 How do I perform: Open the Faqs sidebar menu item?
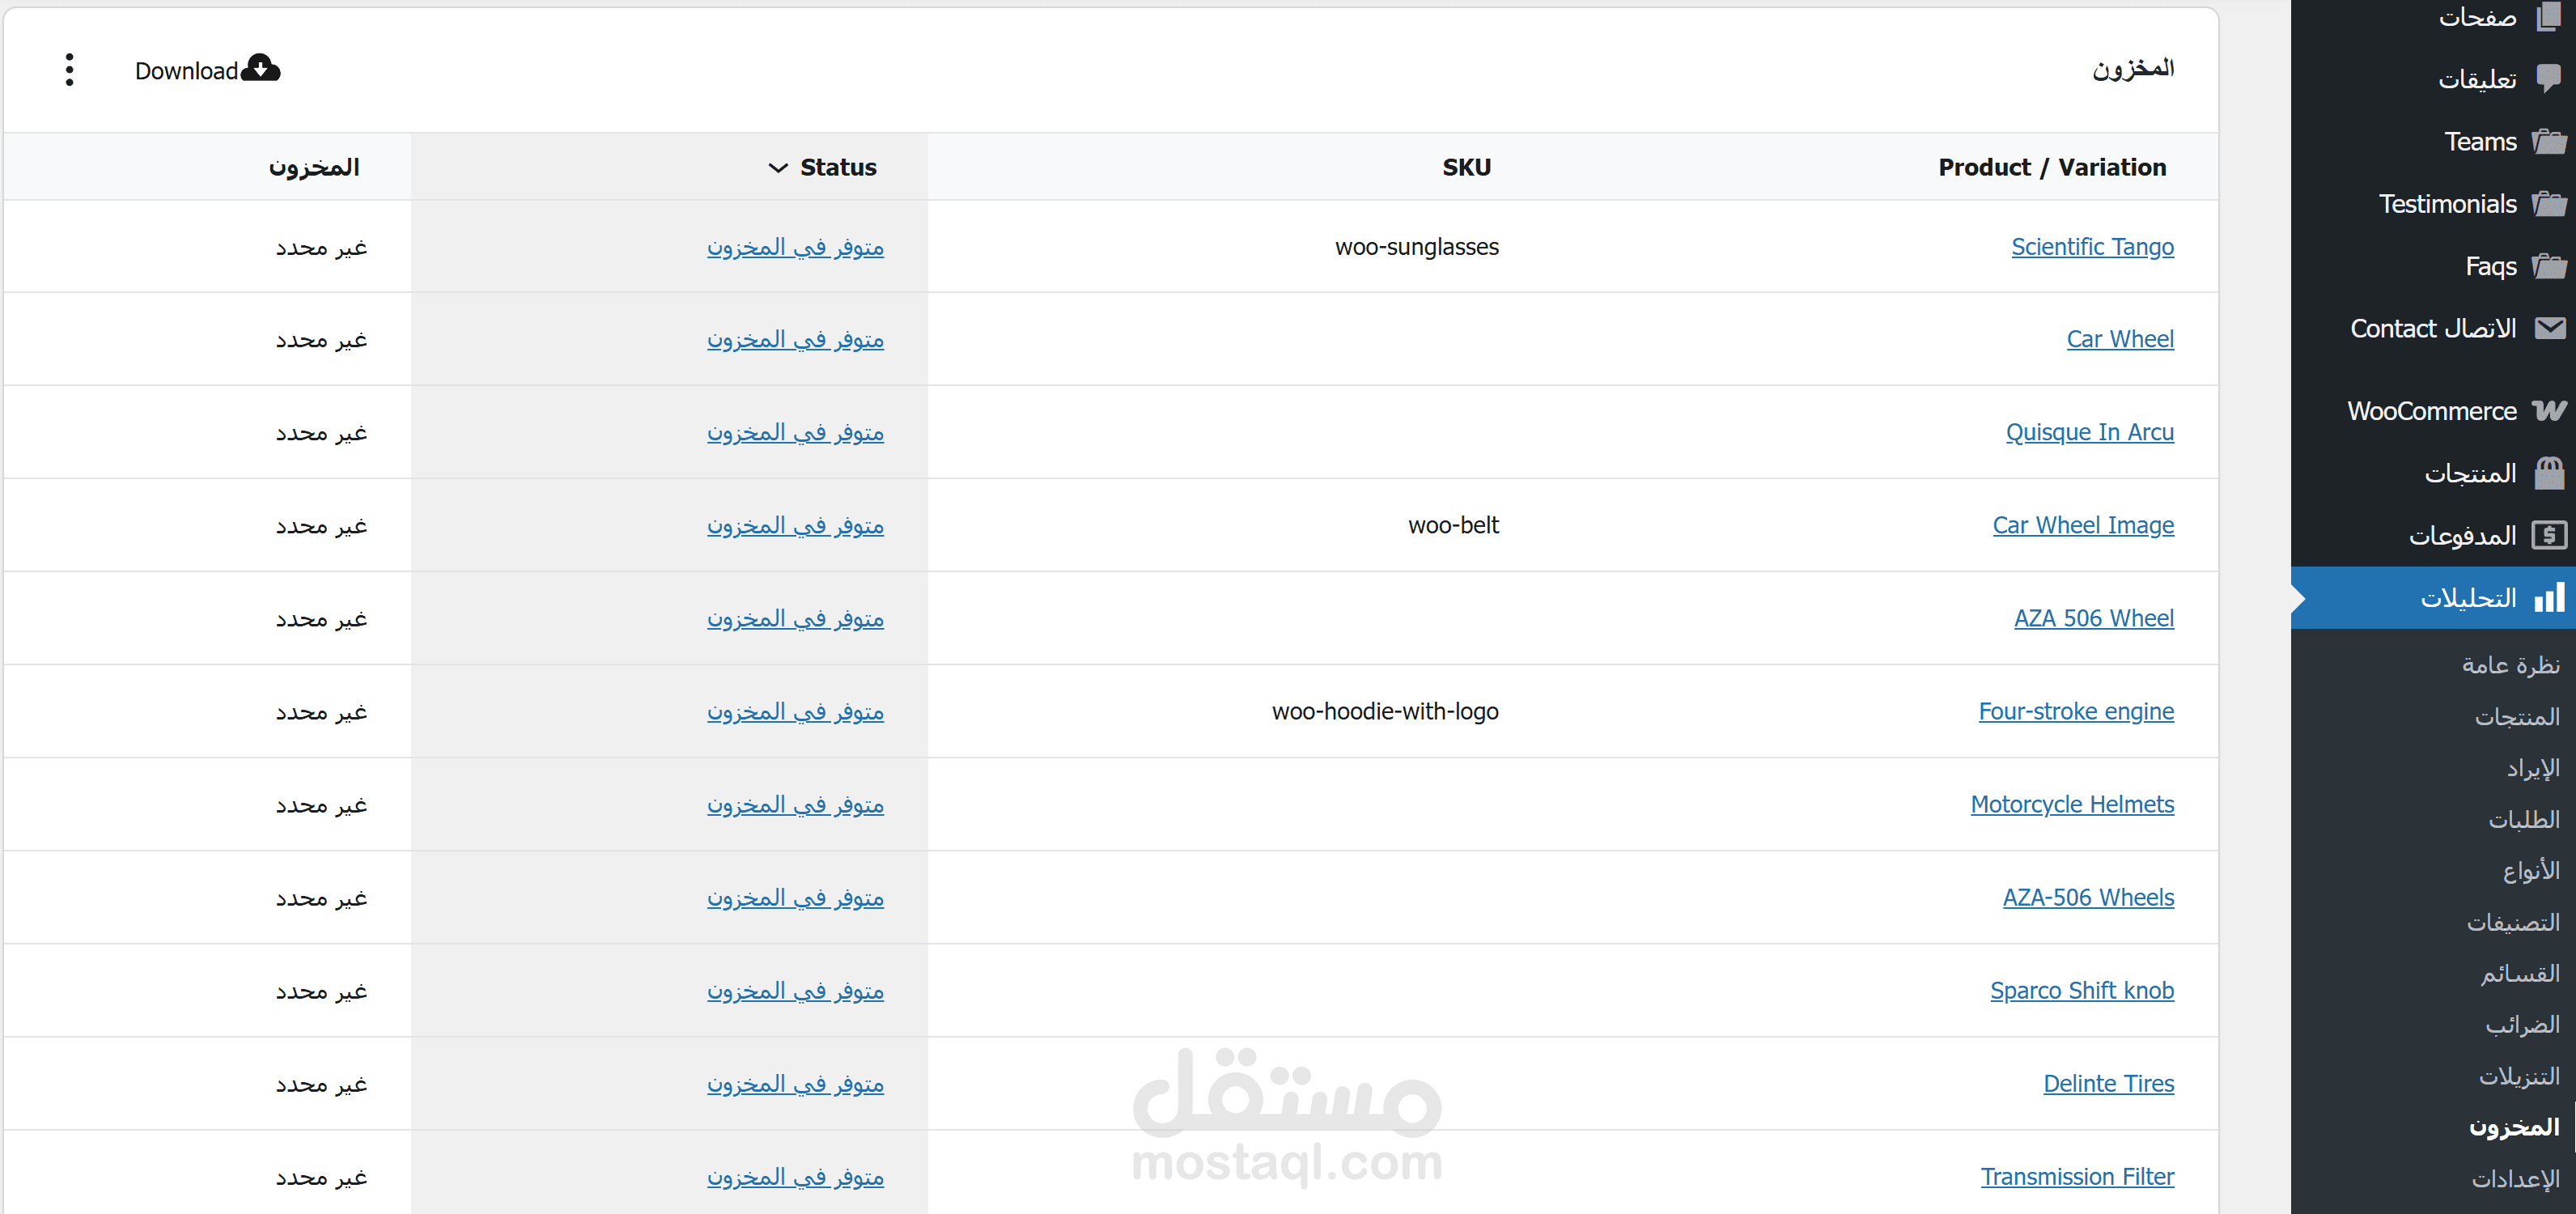pyautogui.click(x=2490, y=266)
